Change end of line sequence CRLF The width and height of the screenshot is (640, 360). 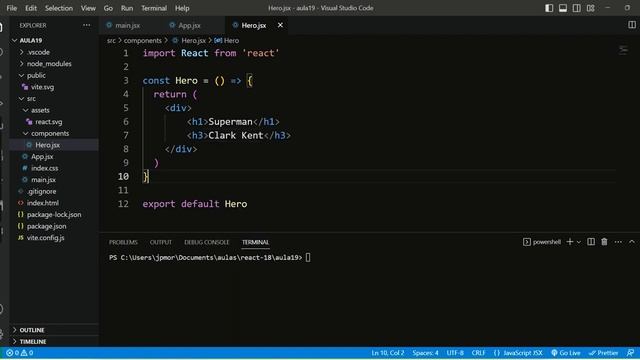point(478,353)
